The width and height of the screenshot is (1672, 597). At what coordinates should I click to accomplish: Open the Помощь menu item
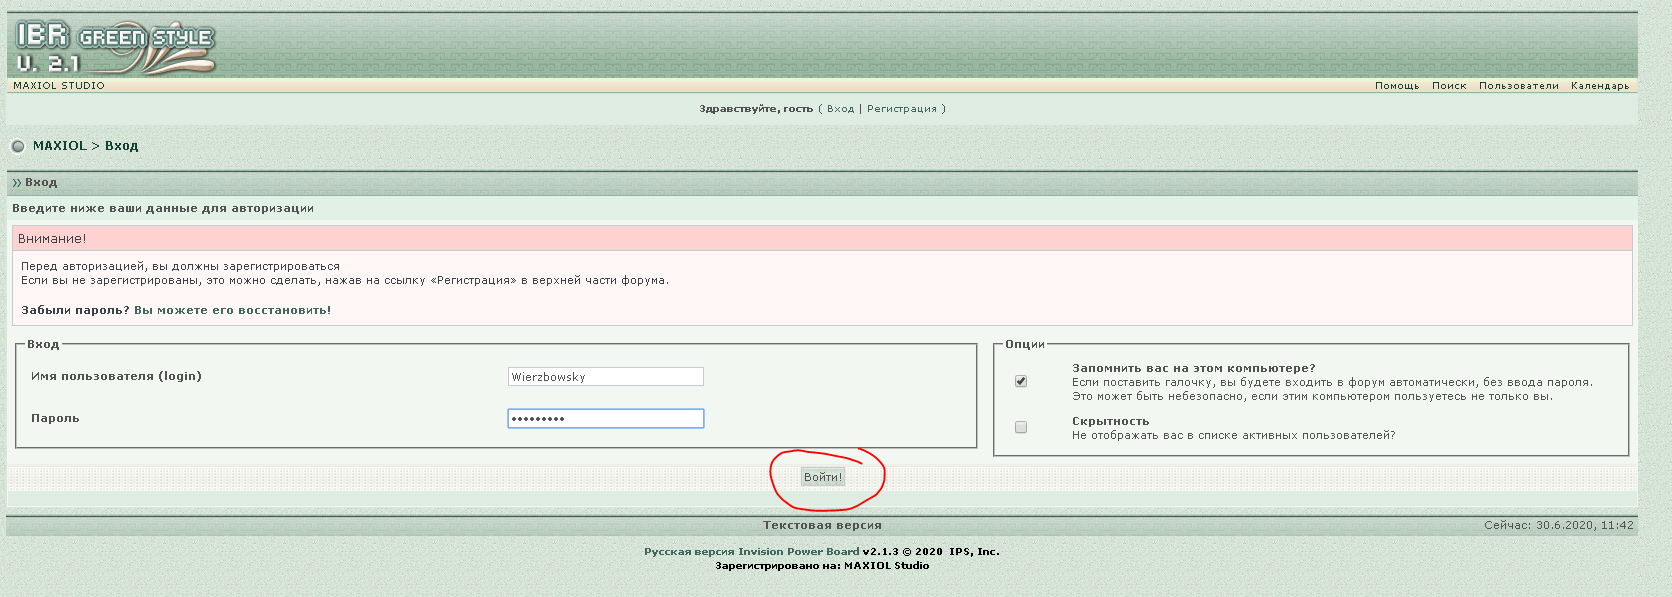[1396, 86]
